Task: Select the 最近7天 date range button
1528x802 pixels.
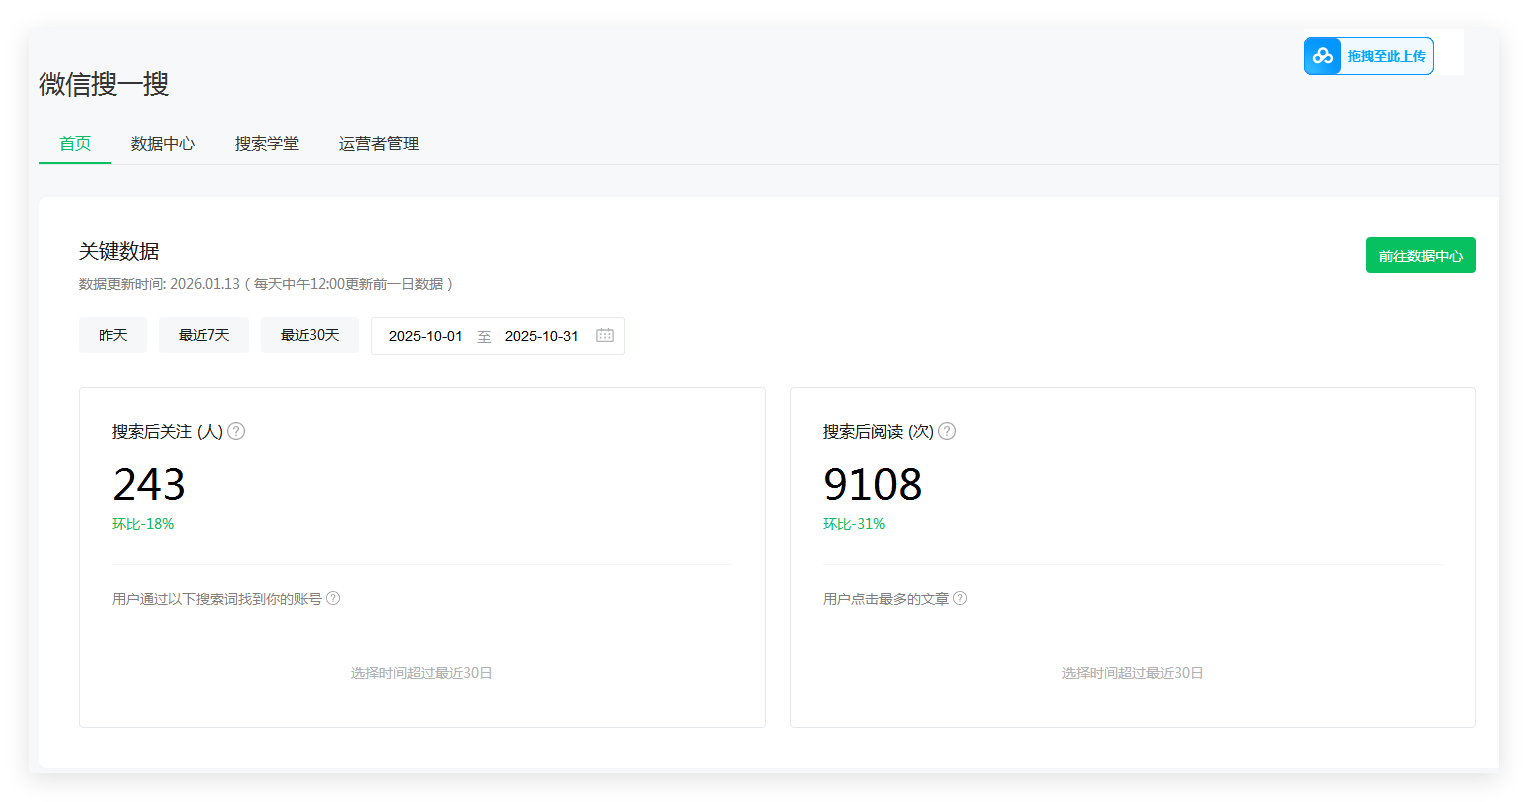Action: point(204,335)
